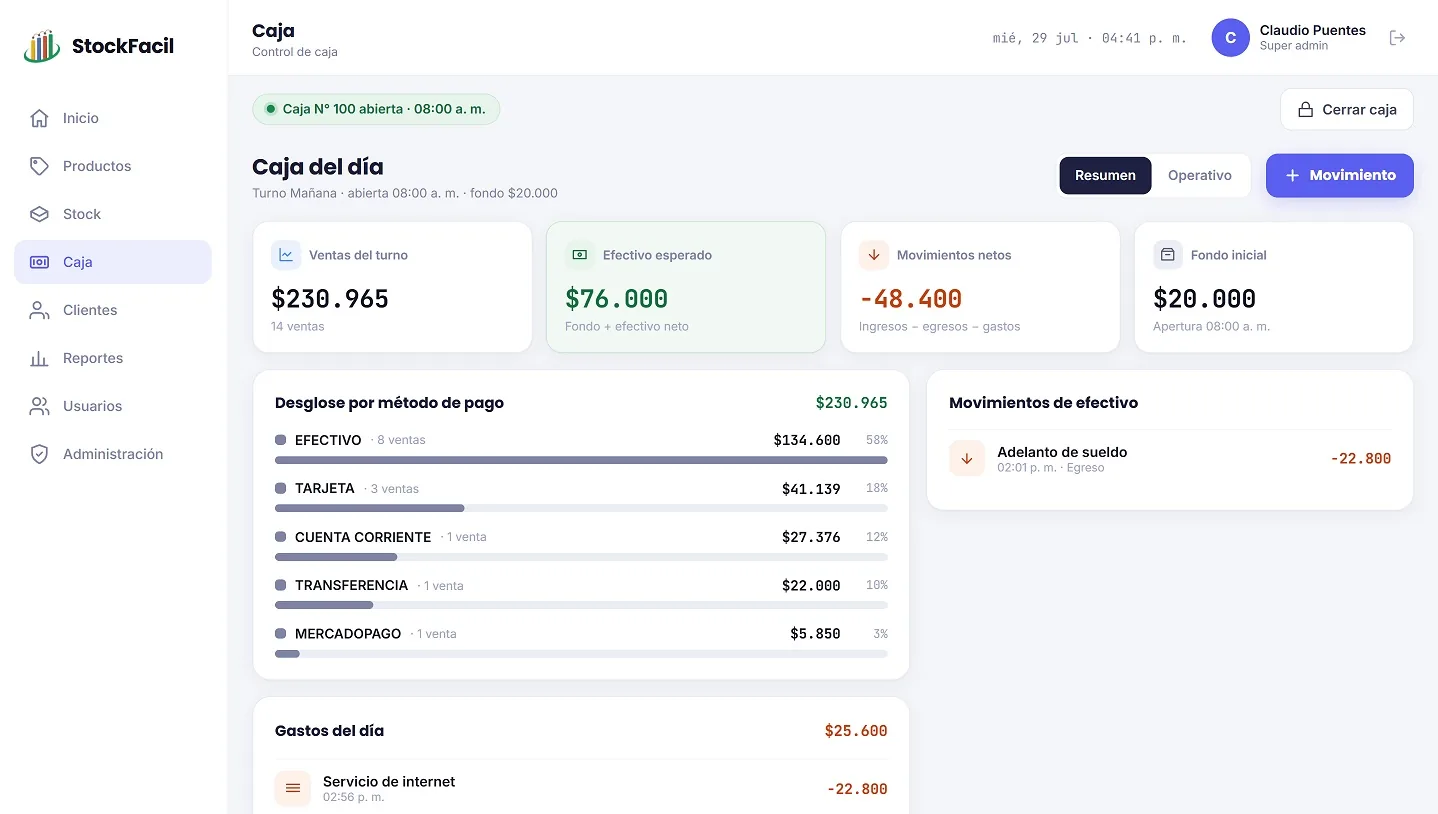
Task: Click the Claudio Puentes user name
Action: pyautogui.click(x=1313, y=30)
